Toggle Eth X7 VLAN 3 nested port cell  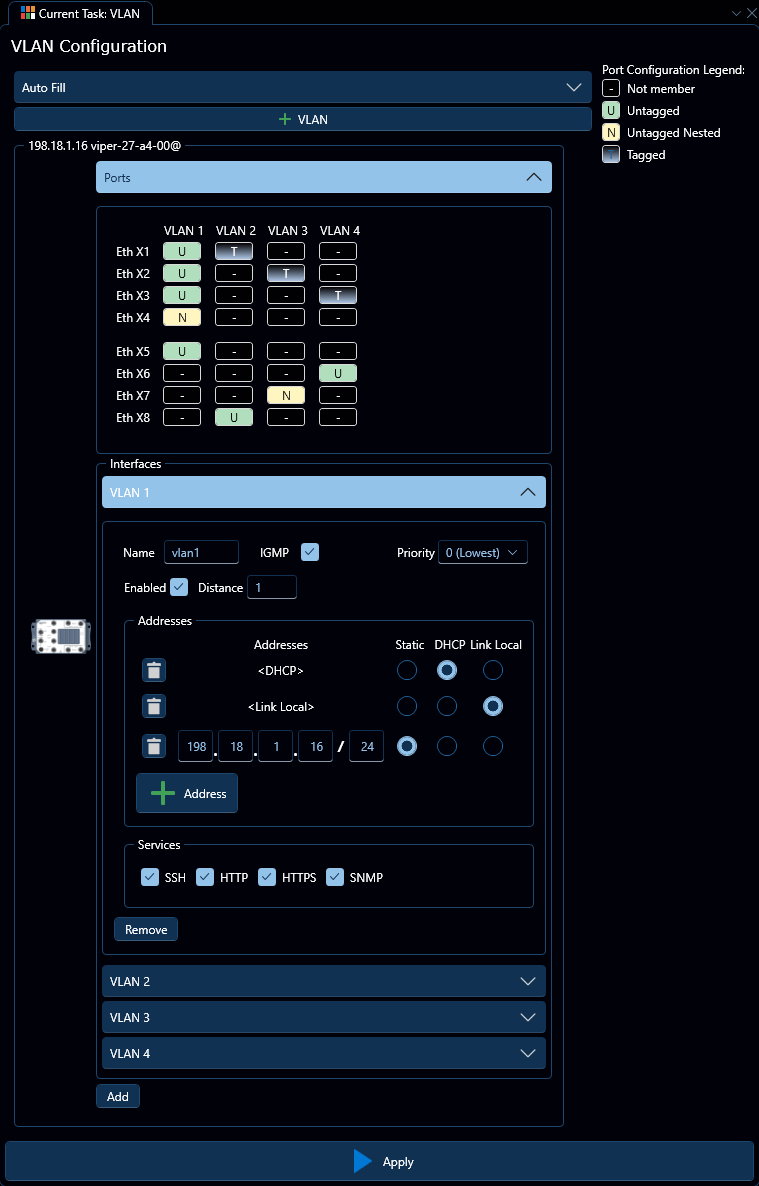(x=286, y=395)
